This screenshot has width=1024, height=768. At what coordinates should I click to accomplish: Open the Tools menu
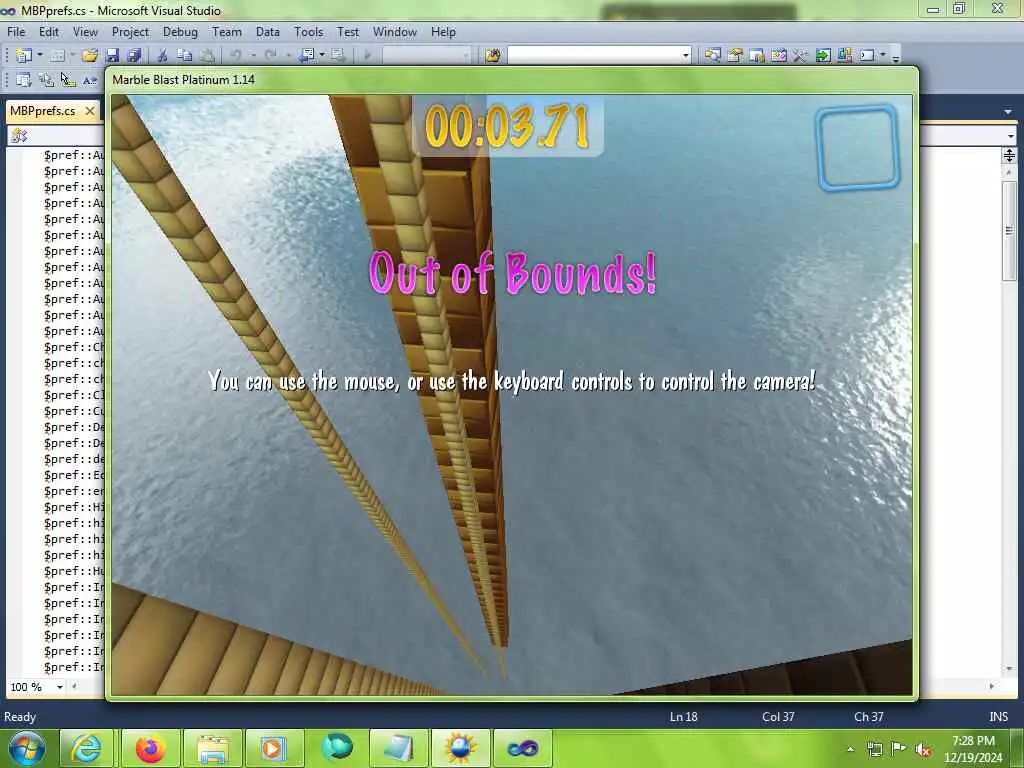pyautogui.click(x=308, y=31)
